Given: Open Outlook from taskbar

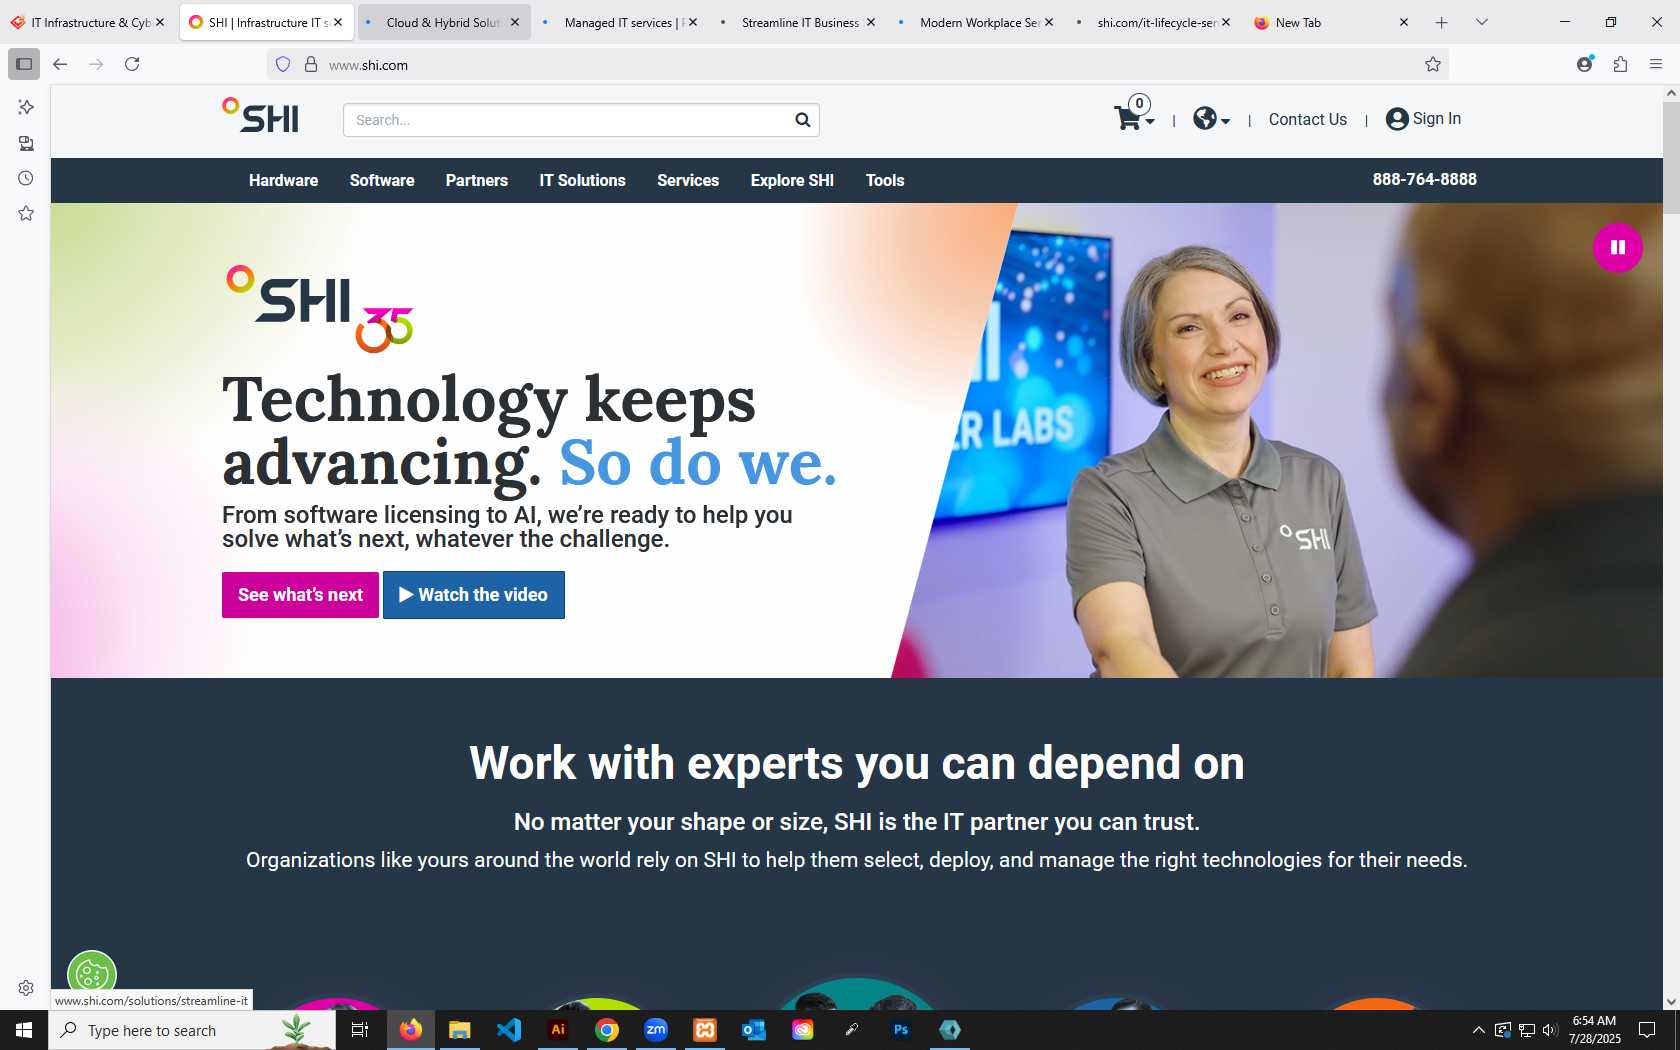Looking at the screenshot, I should coord(754,1030).
